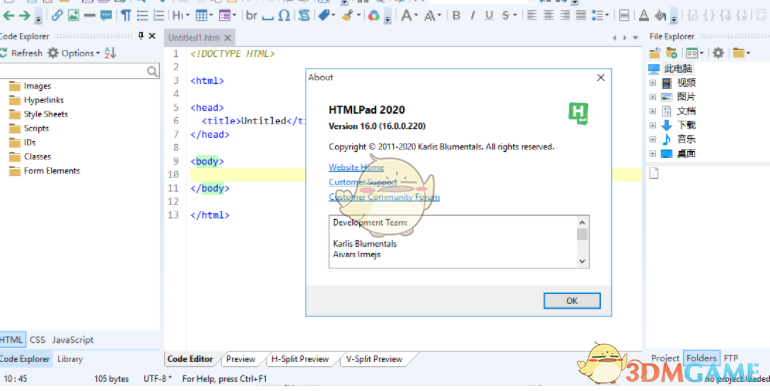770x391 pixels.
Task: Toggle bold formatting
Action: 456,15
